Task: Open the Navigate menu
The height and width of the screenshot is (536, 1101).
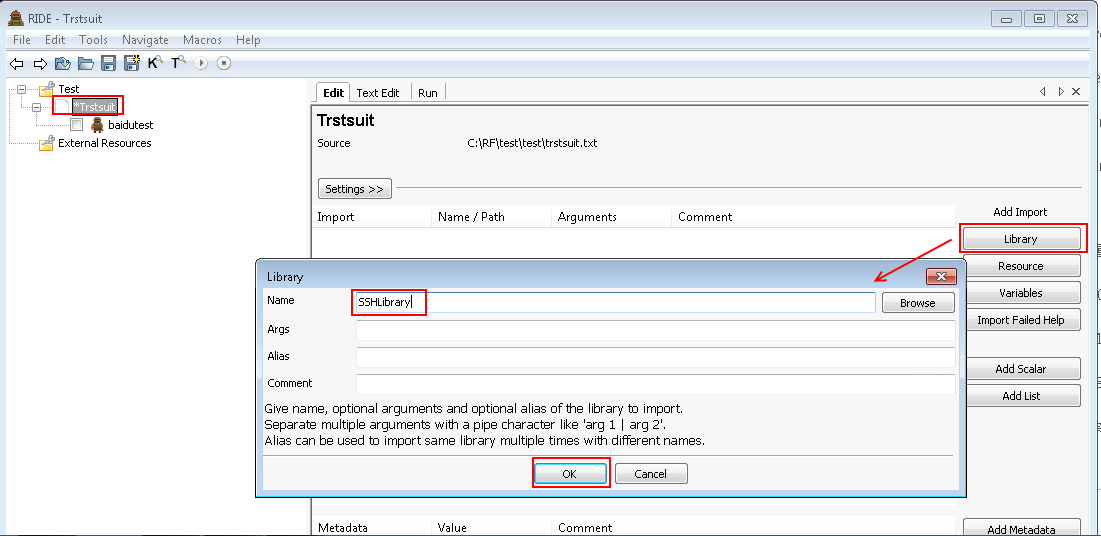Action: (145, 40)
